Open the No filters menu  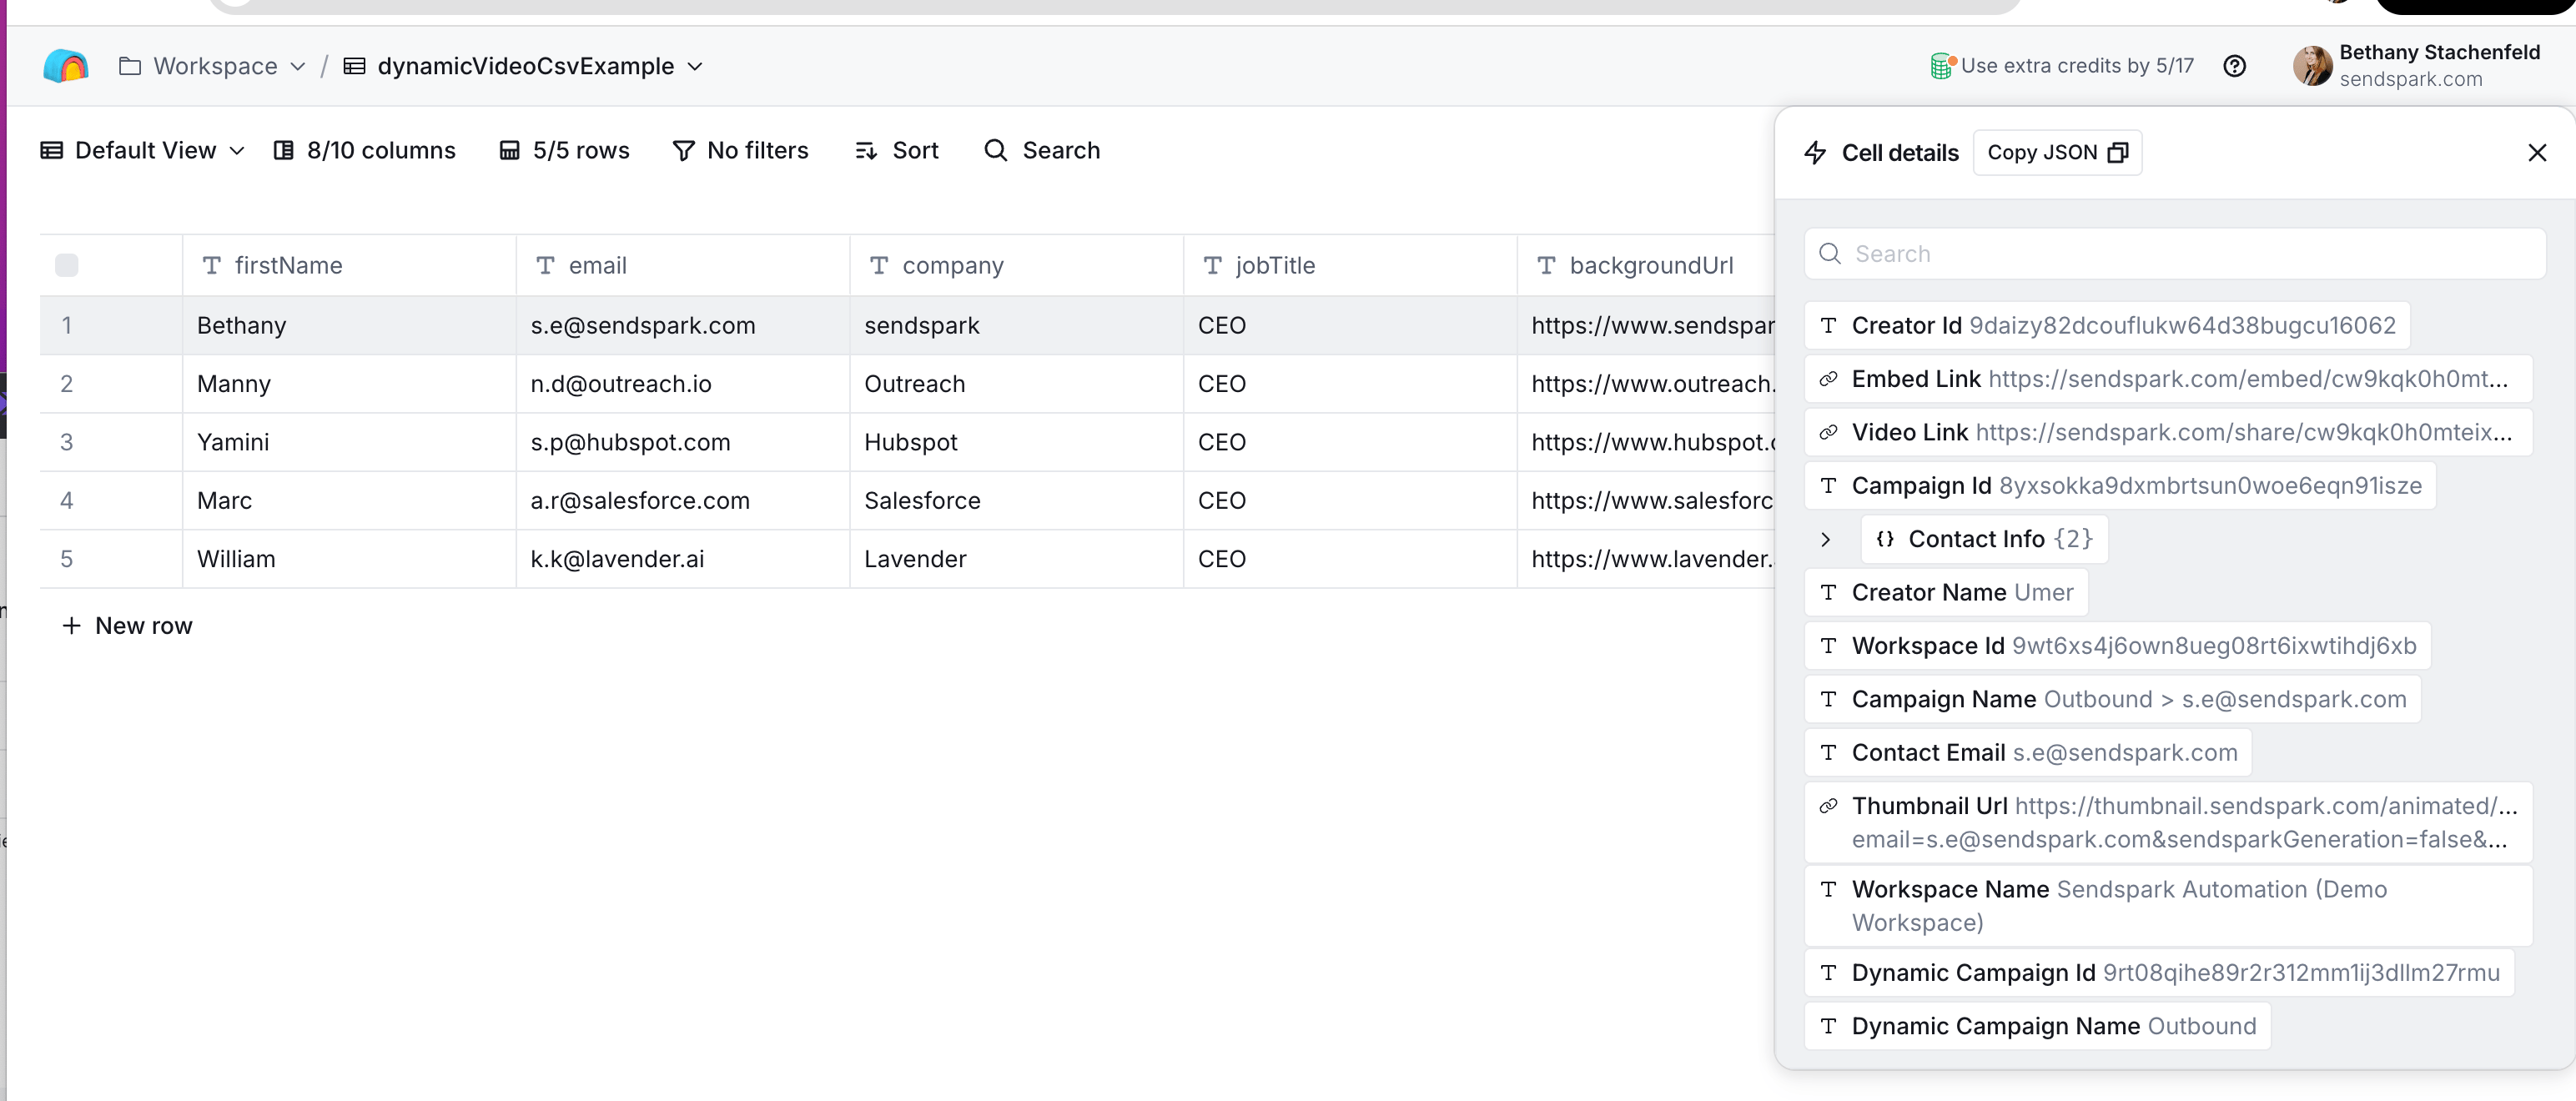pyautogui.click(x=741, y=151)
